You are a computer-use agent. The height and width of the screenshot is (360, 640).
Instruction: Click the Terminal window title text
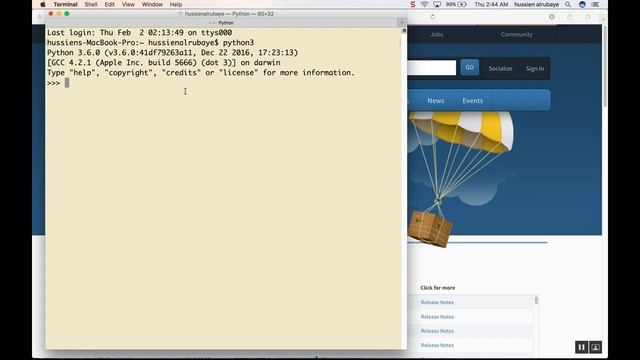(229, 14)
